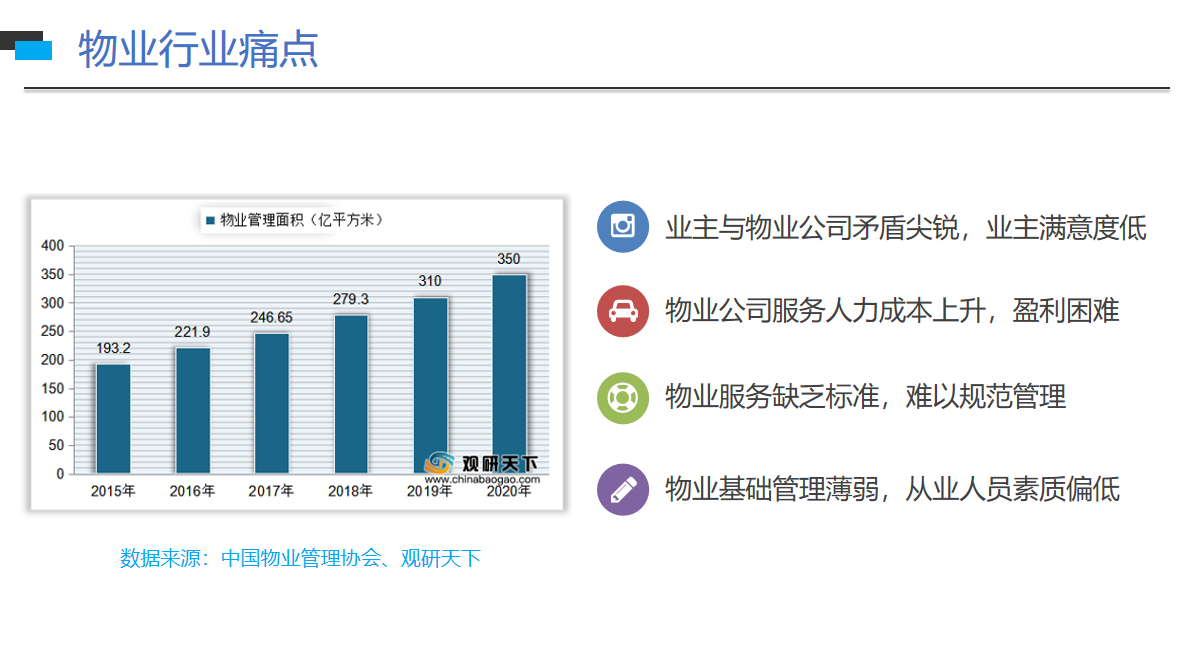The image size is (1194, 660).
Task: Click the y-axis value 400
Action: click(53, 246)
